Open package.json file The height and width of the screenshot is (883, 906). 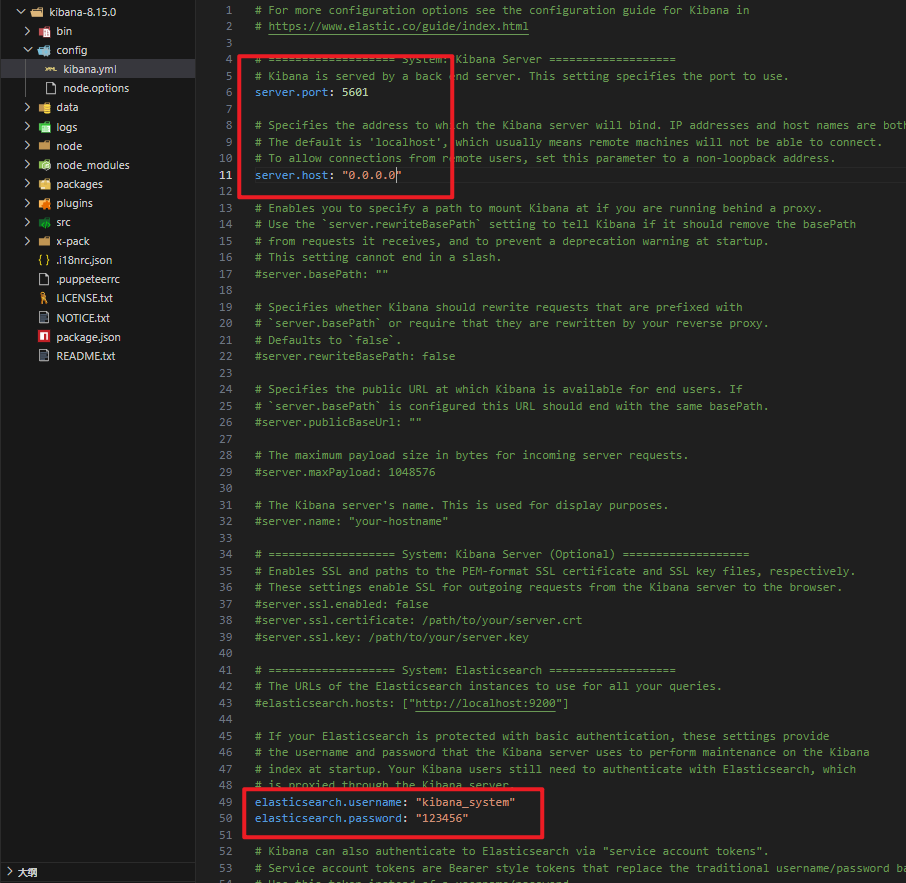pyautogui.click(x=88, y=337)
